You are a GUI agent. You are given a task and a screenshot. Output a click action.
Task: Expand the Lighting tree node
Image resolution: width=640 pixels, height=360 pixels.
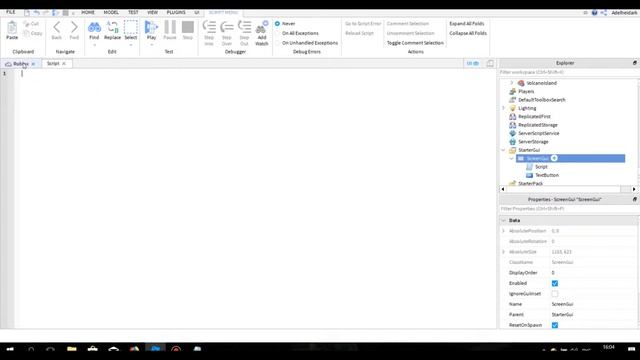pos(503,108)
